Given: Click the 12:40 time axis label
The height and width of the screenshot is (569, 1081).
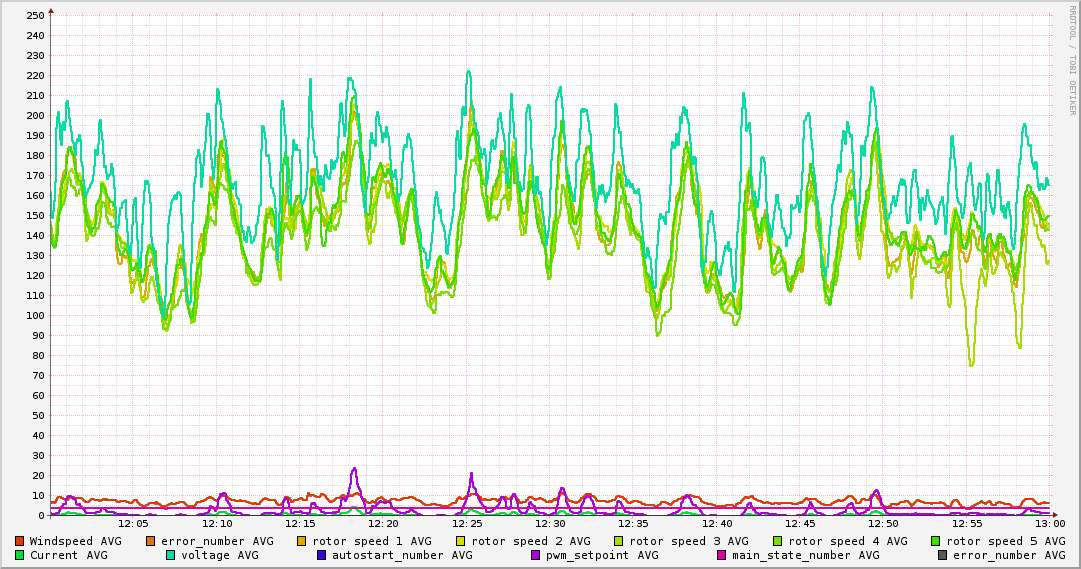Looking at the screenshot, I should tap(717, 524).
